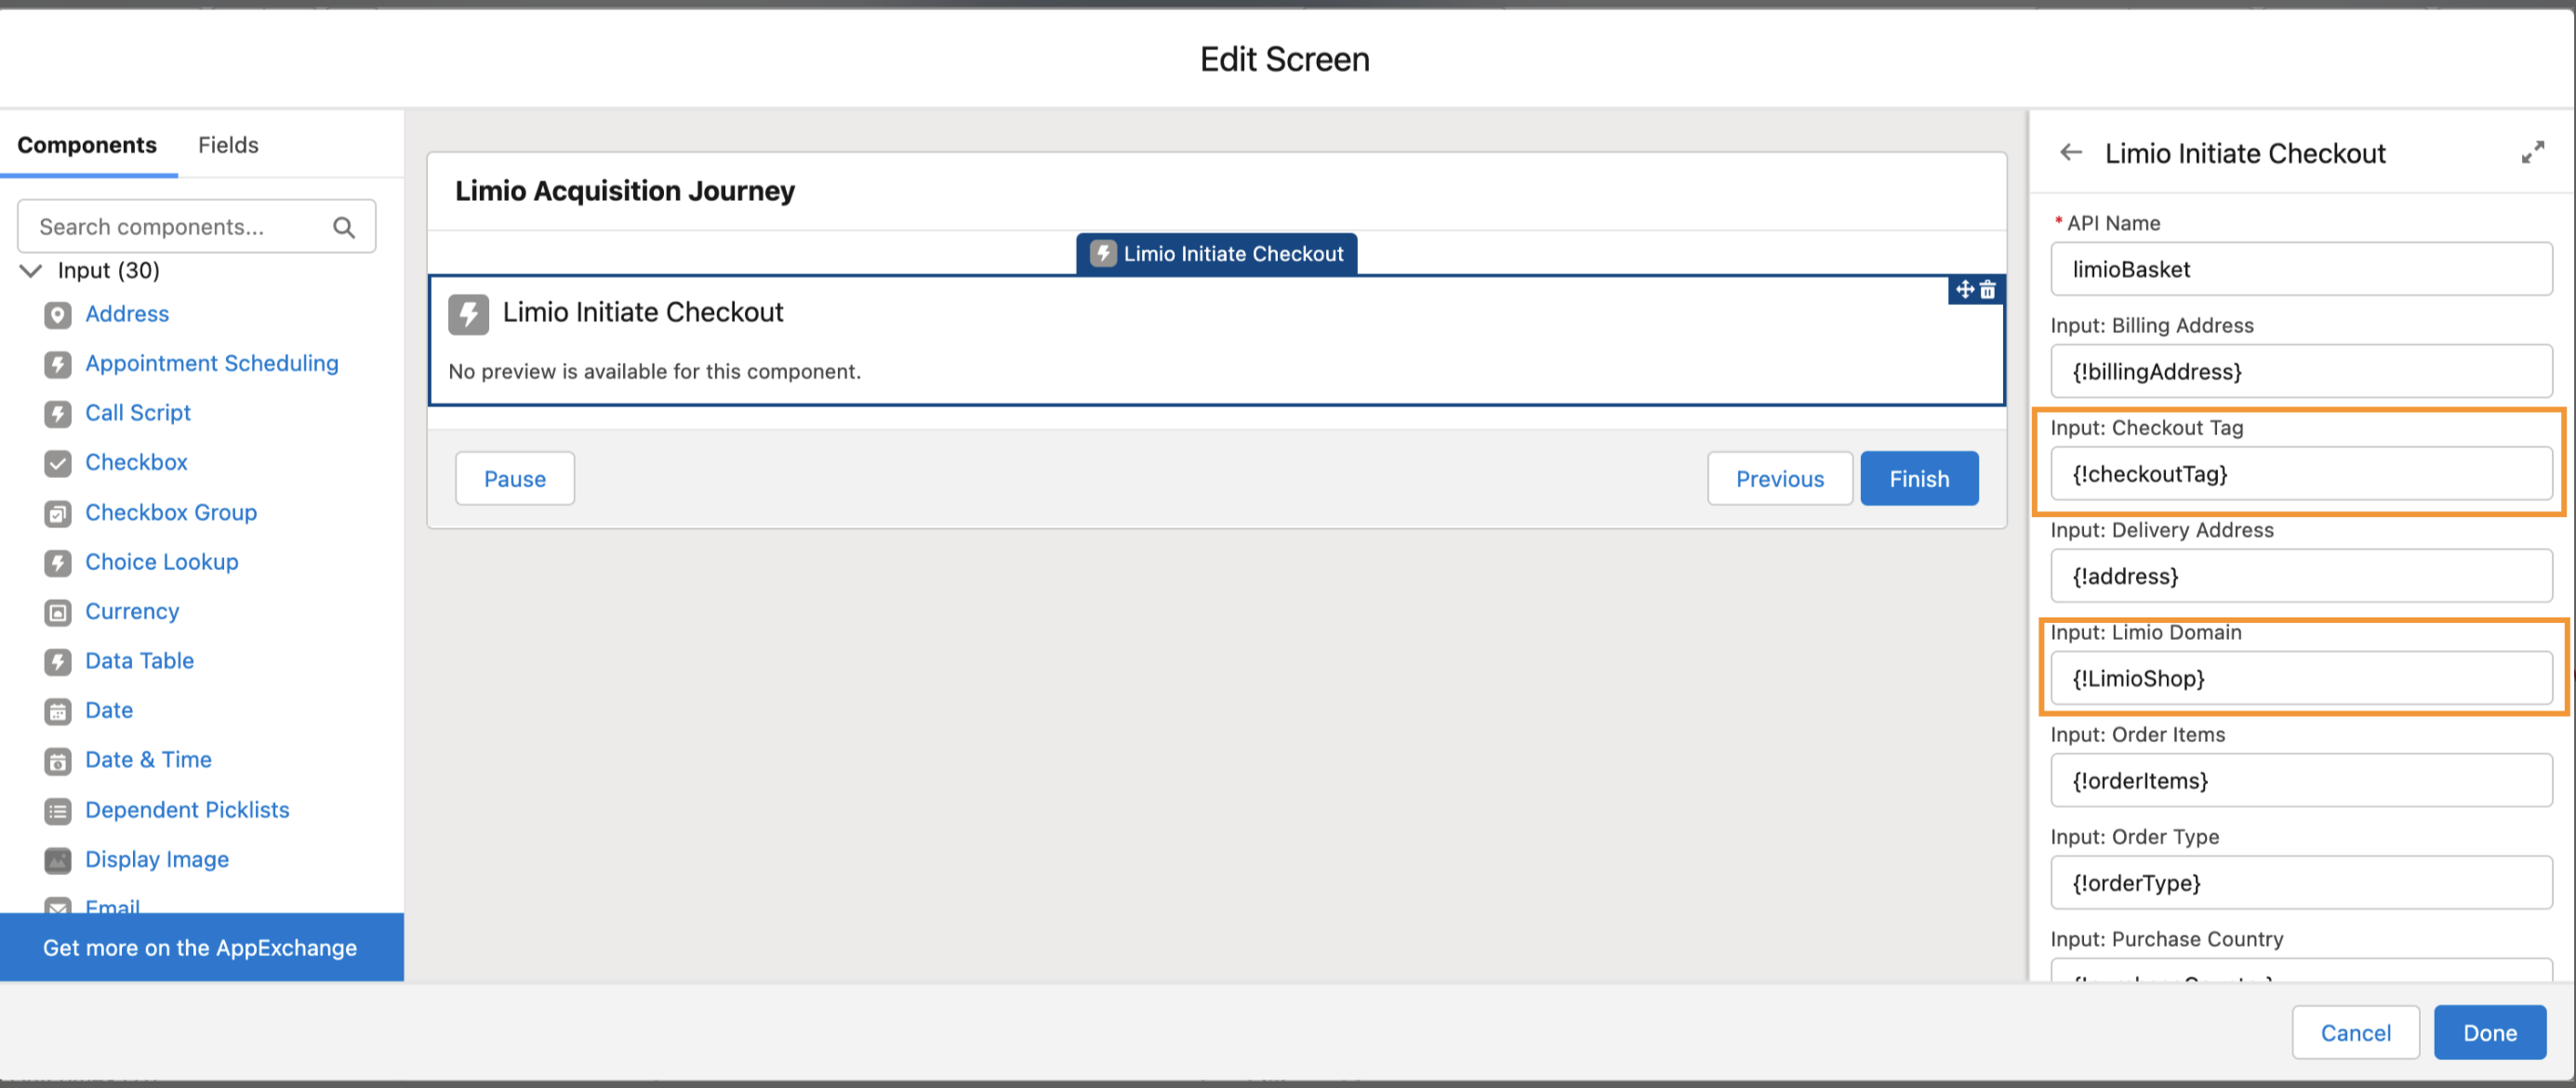Click the Previous button
This screenshot has height=1088, width=2576.
tap(1780, 479)
